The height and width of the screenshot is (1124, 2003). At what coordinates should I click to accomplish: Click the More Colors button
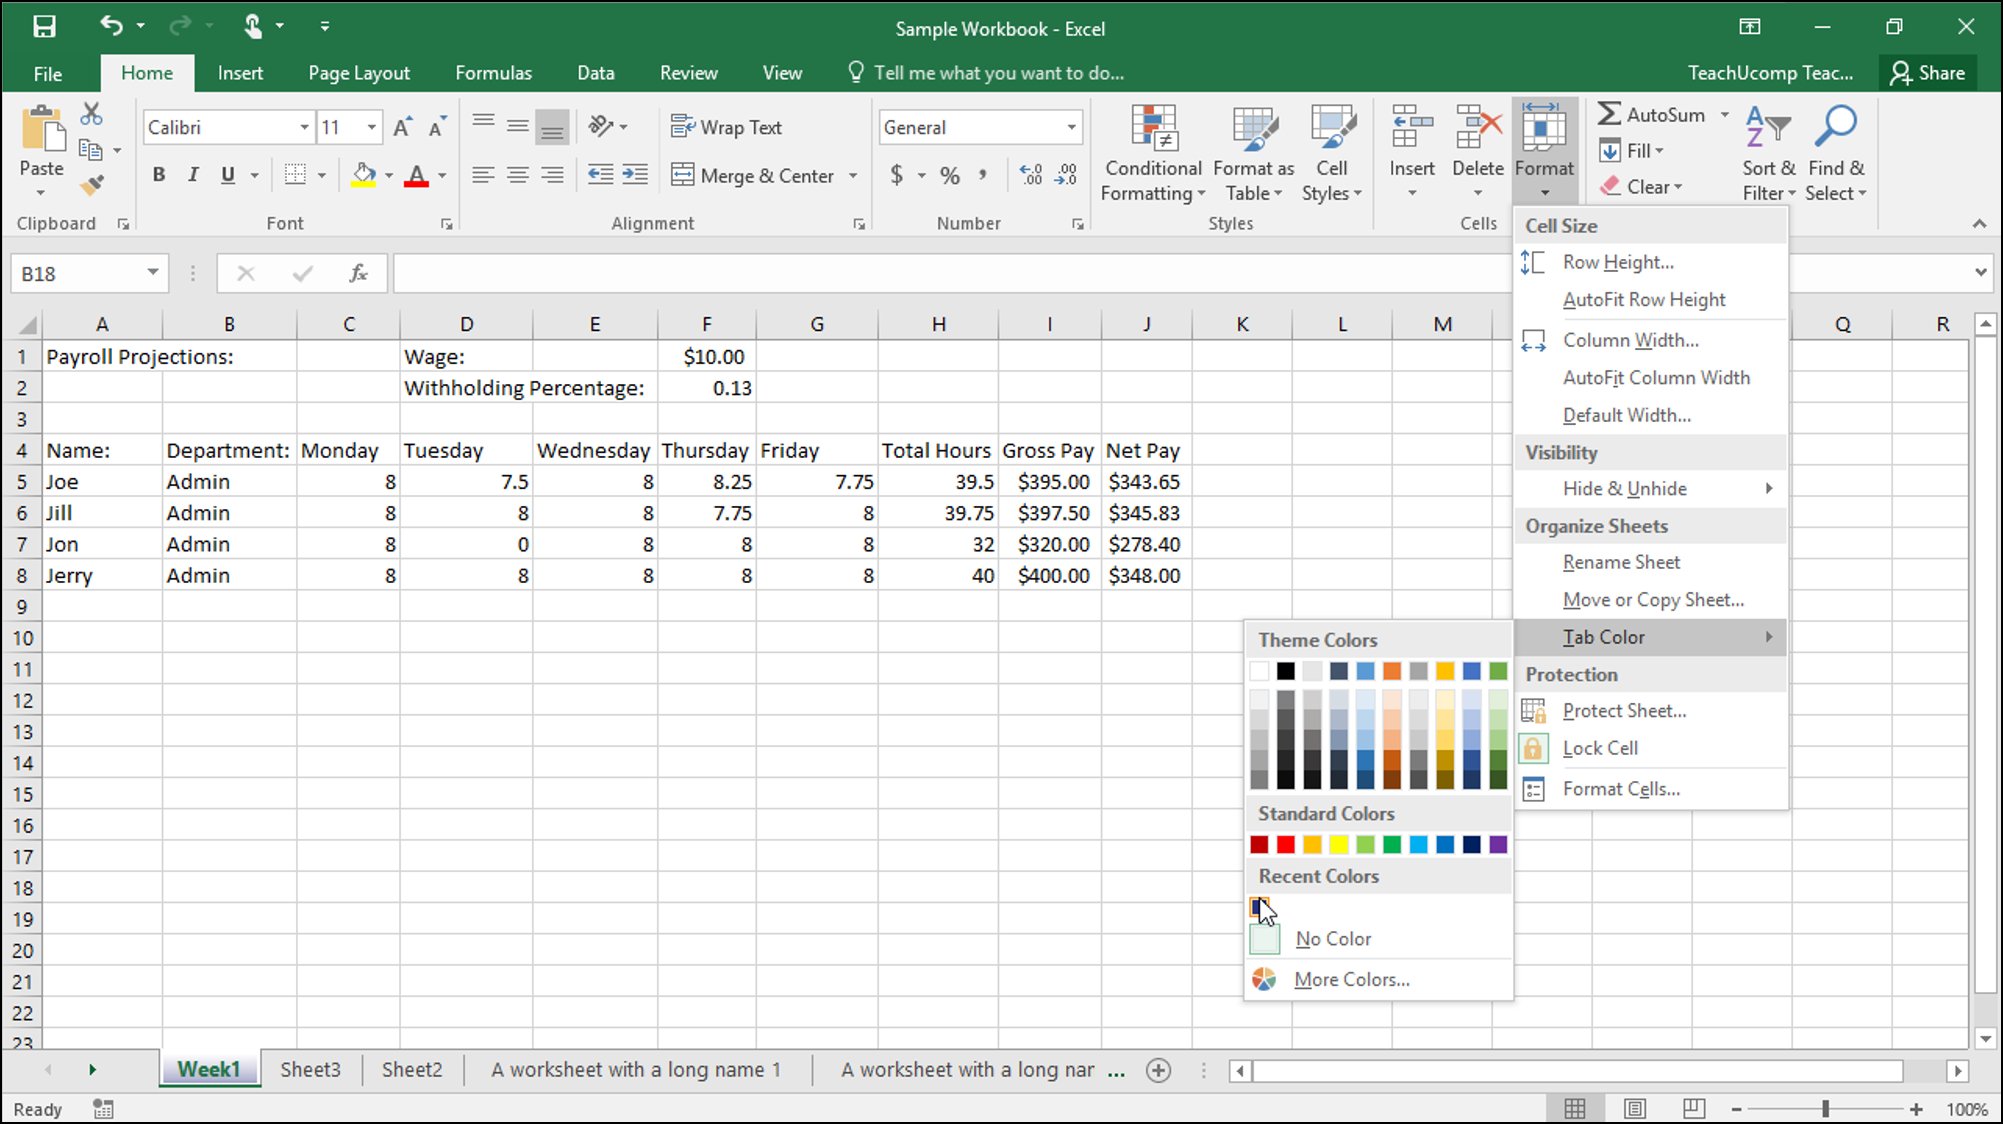(x=1352, y=980)
